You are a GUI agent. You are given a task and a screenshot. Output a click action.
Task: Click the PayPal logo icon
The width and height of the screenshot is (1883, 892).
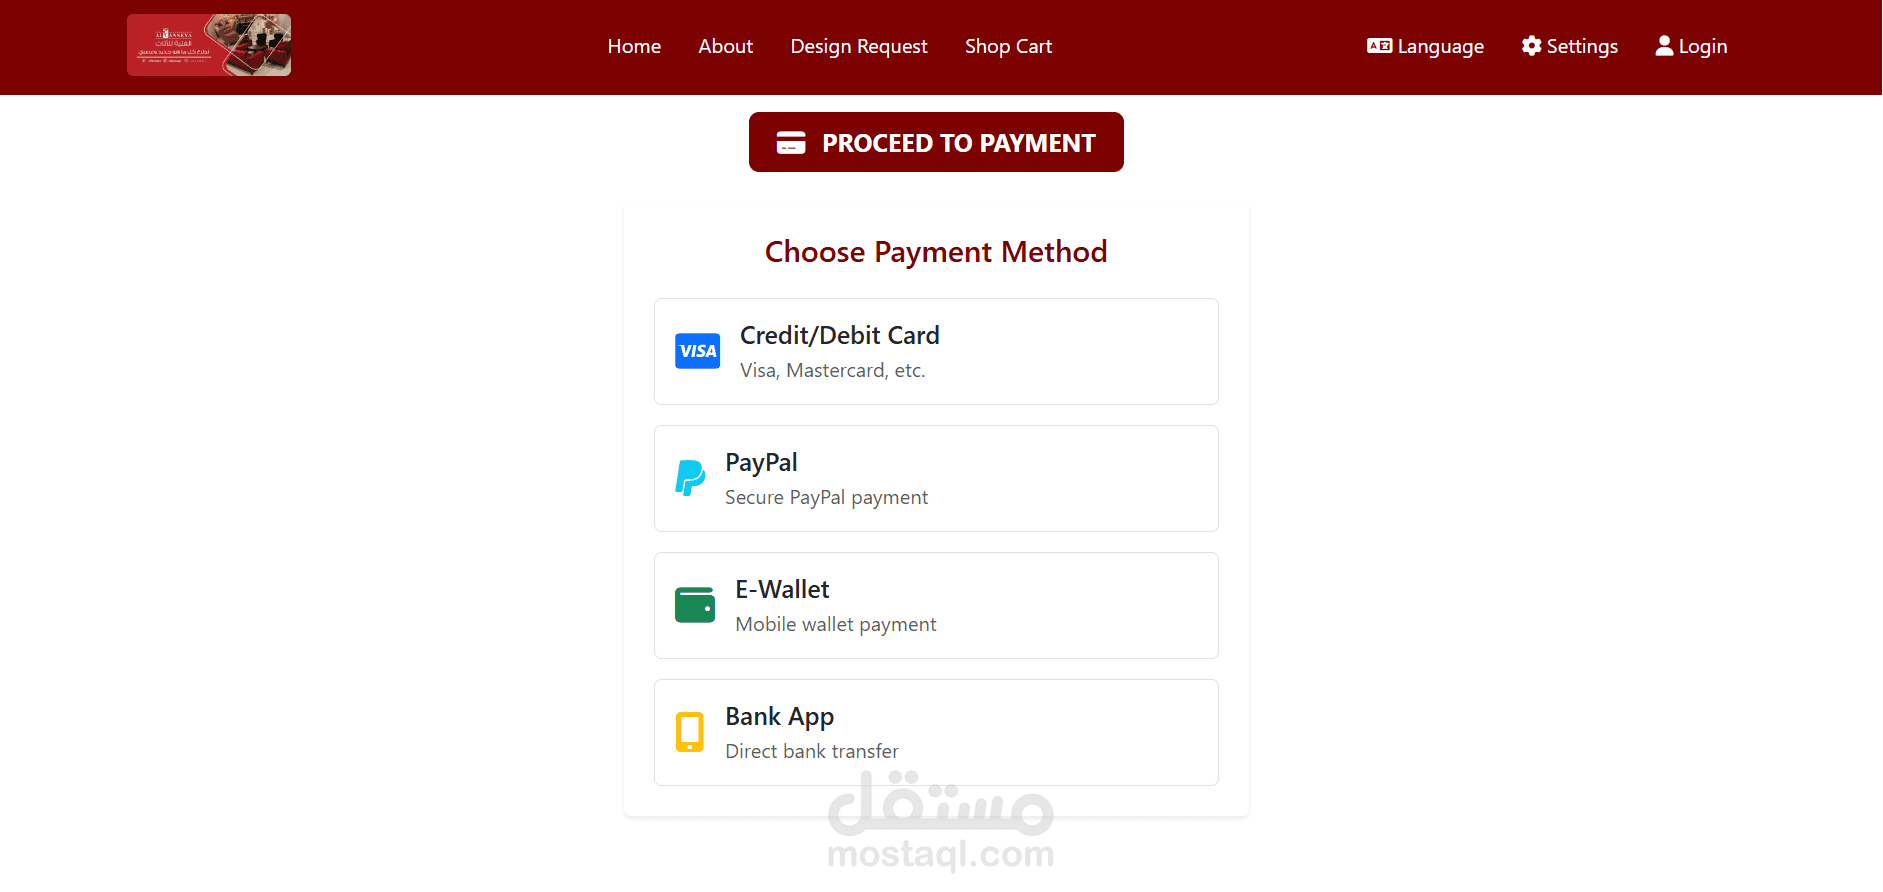pyautogui.click(x=690, y=478)
